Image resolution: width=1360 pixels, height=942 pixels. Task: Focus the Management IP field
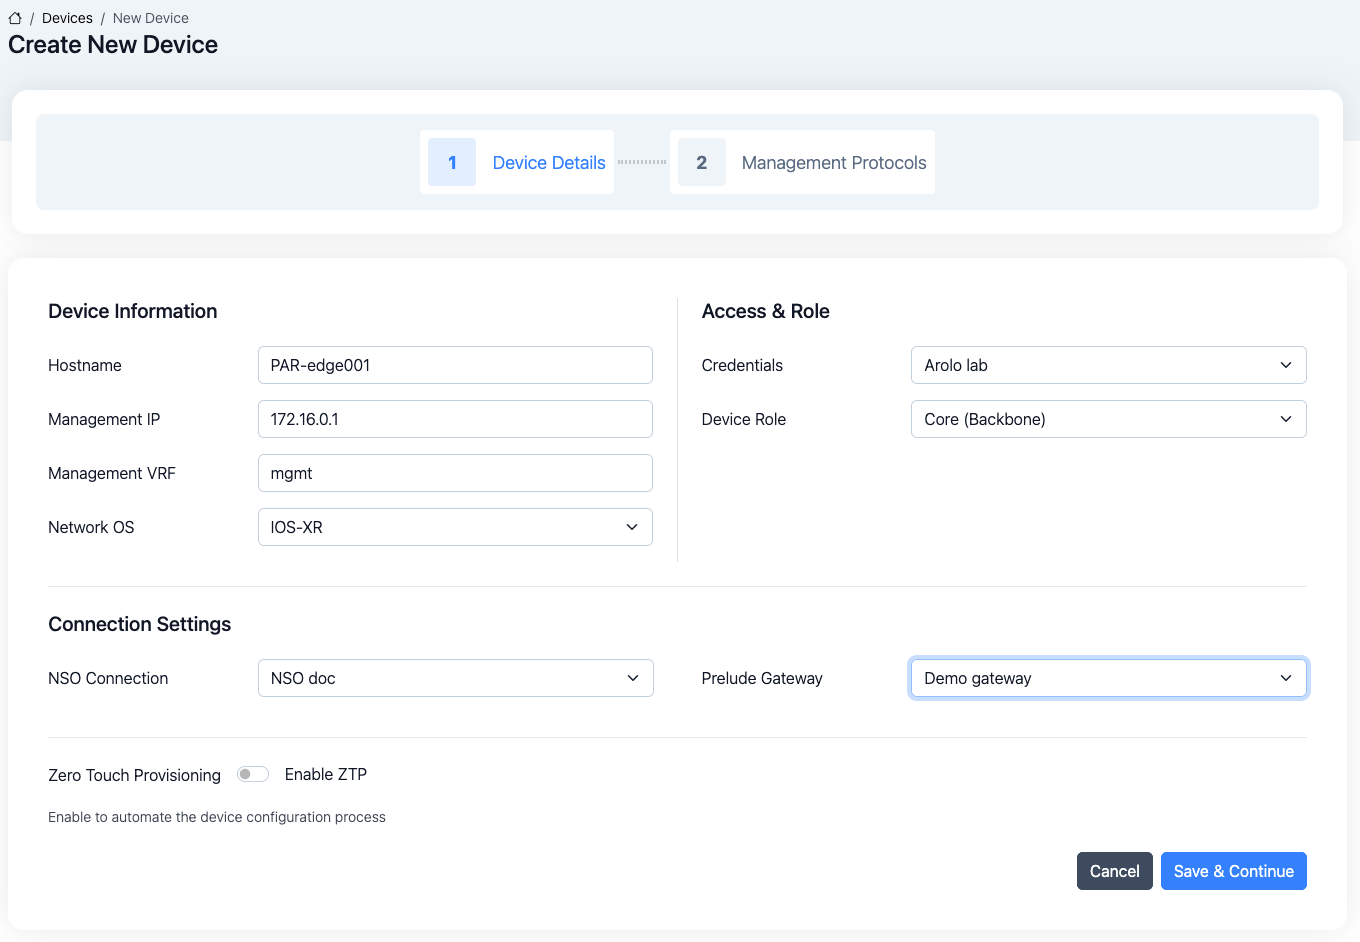455,419
